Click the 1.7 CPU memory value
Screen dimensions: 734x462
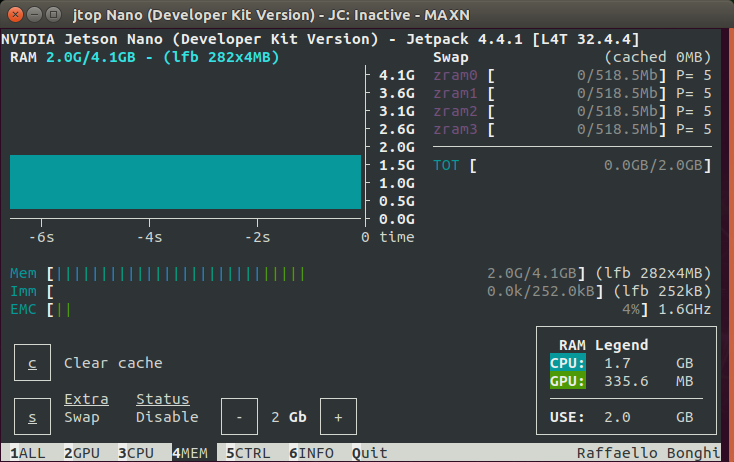[x=617, y=363]
